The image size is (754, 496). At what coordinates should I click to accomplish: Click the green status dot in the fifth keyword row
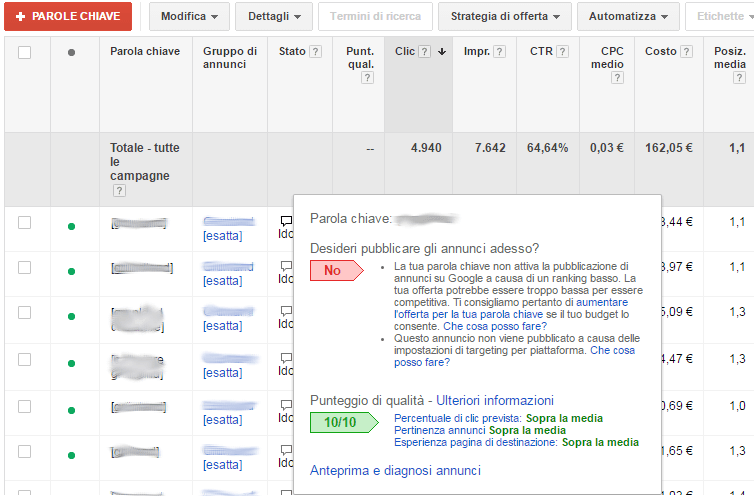coord(71,410)
